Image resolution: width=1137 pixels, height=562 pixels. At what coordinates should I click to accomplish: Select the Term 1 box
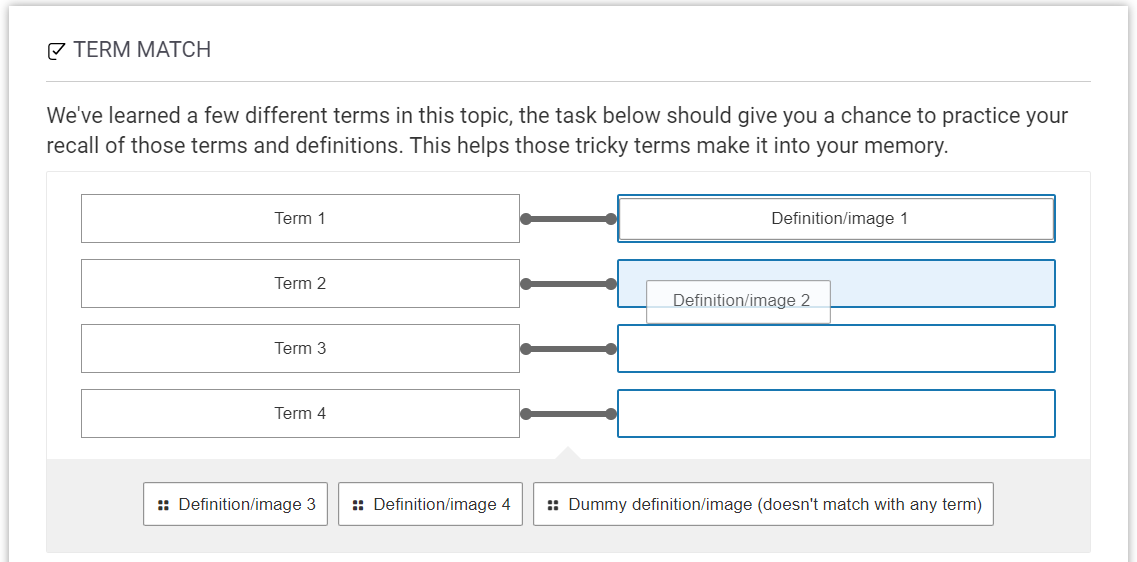click(300, 218)
